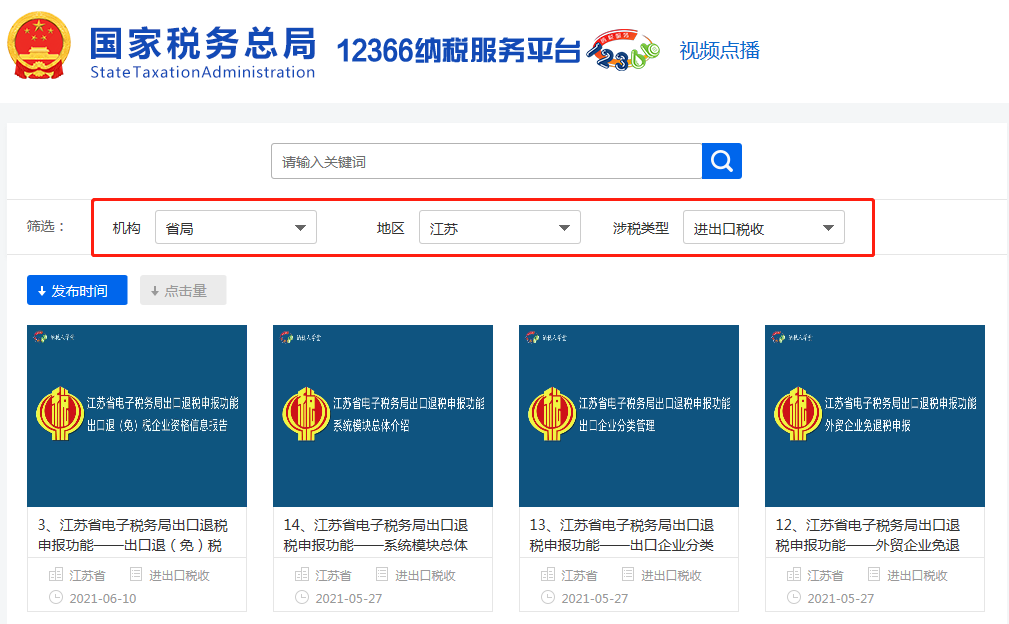Click the tax emblem inside video 12 thumbnail

[798, 414]
